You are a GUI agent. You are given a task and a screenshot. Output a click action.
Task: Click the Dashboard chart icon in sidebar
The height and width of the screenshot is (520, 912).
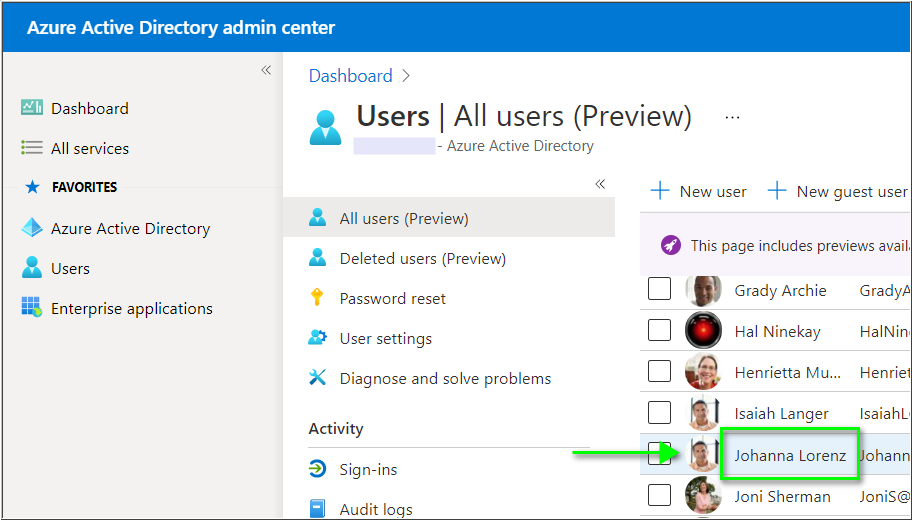click(x=32, y=108)
